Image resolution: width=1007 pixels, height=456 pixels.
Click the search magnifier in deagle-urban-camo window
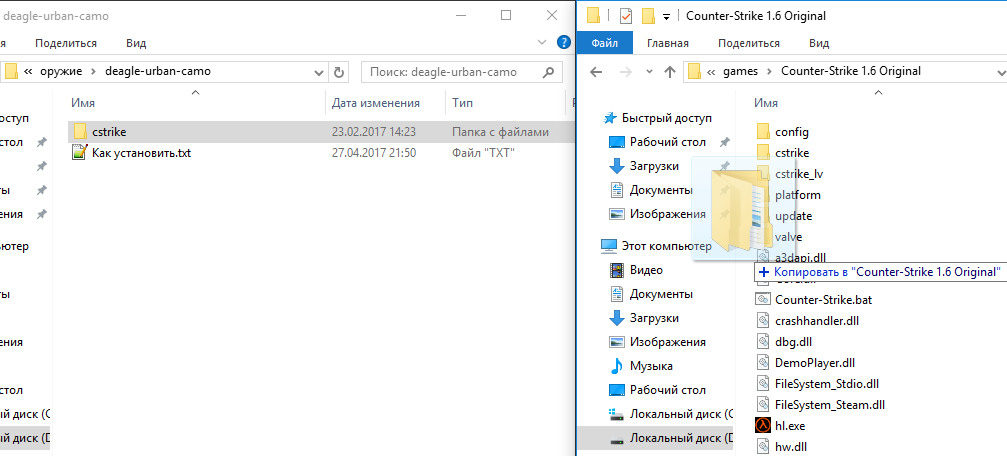point(548,72)
